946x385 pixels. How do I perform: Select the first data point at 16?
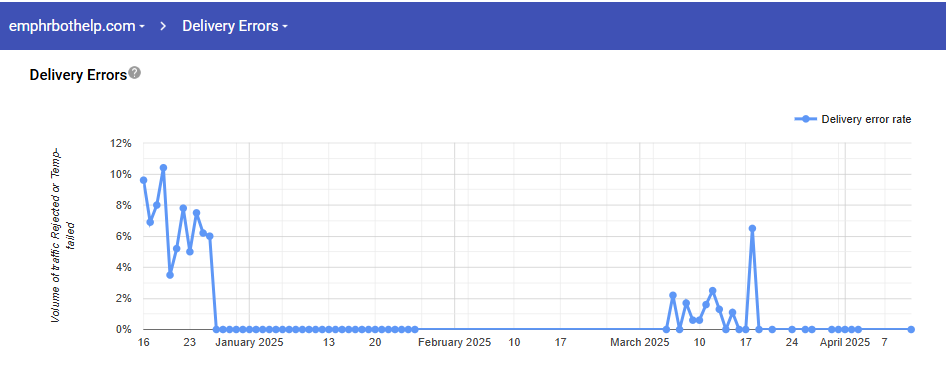144,180
